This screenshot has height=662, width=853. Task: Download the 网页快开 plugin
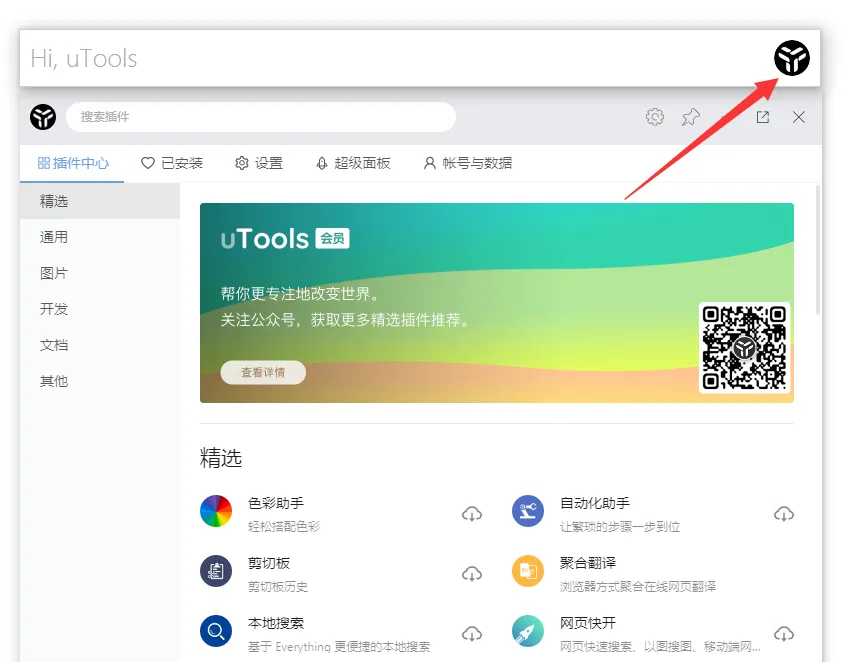coord(783,634)
